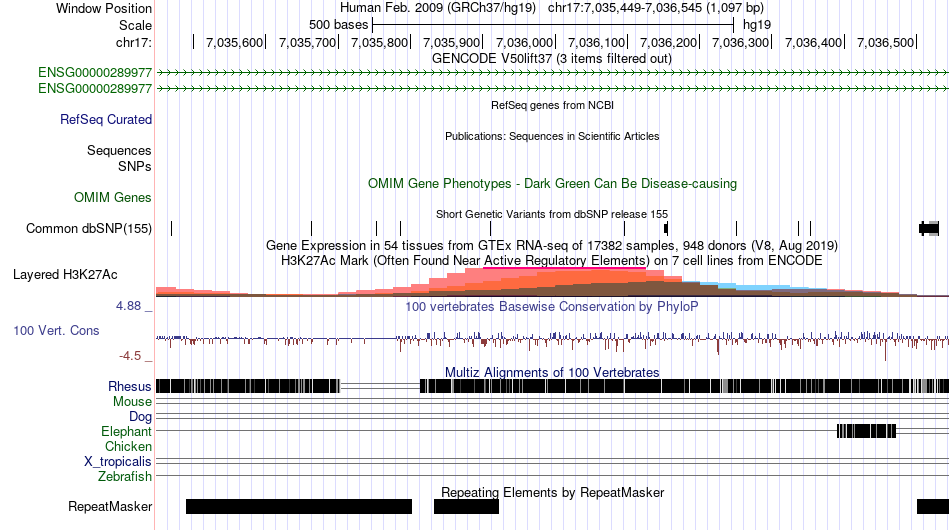Click Repeating Elements by RepeatMasker title
Screen dimensions: 950x530
(552, 492)
